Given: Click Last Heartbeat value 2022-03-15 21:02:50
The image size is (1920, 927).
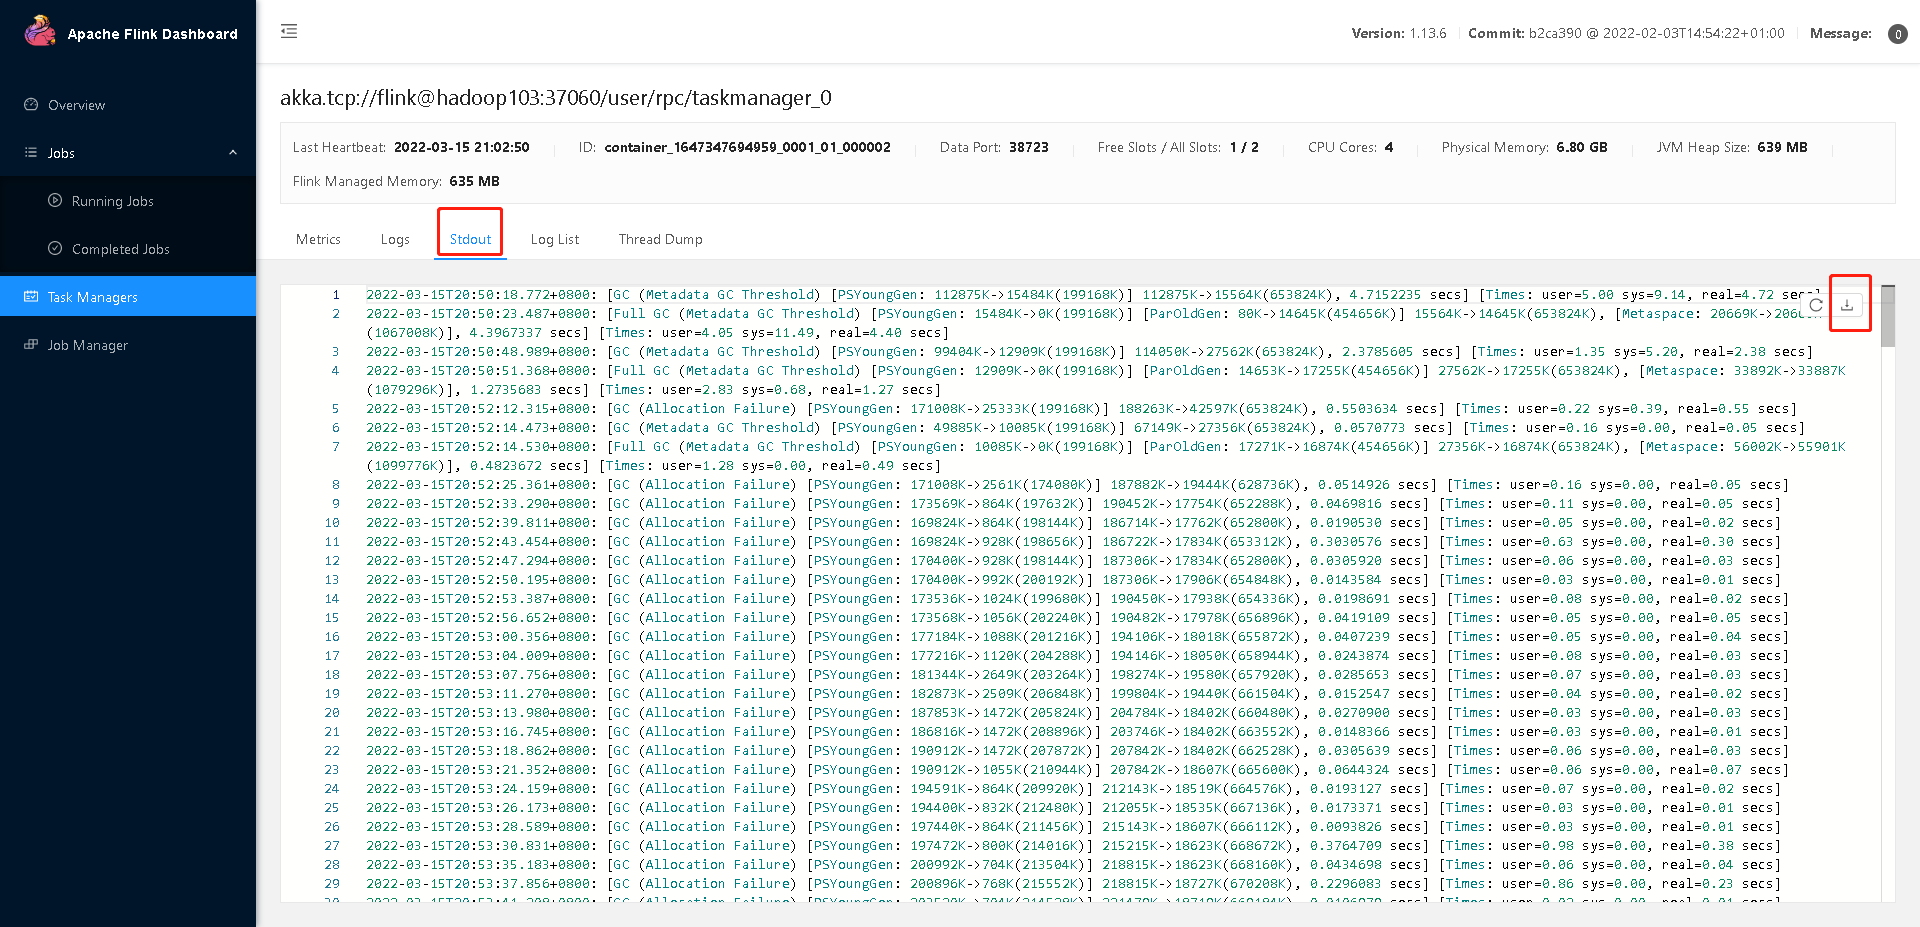Looking at the screenshot, I should pos(462,147).
